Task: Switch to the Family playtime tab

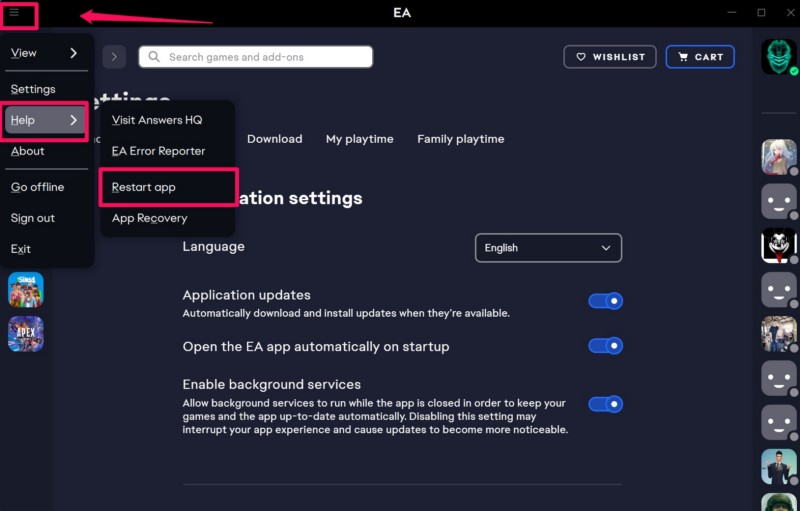Action: pyautogui.click(x=460, y=139)
